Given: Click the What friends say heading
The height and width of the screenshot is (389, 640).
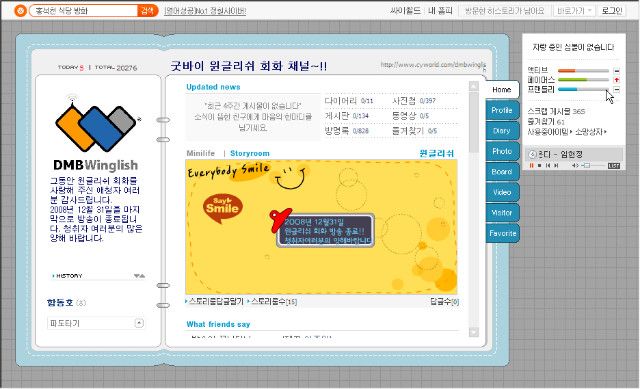Looking at the screenshot, I should point(218,325).
